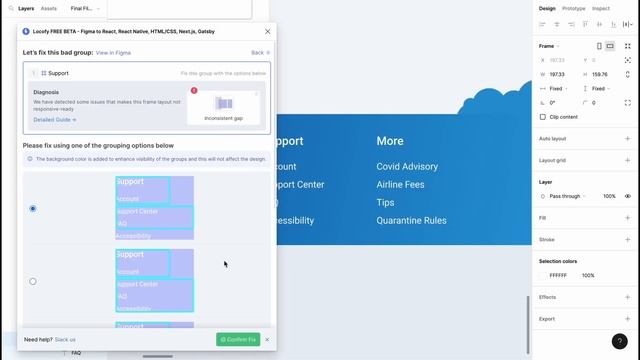
Task: Select the More heading on canvas
Action: [x=390, y=141]
